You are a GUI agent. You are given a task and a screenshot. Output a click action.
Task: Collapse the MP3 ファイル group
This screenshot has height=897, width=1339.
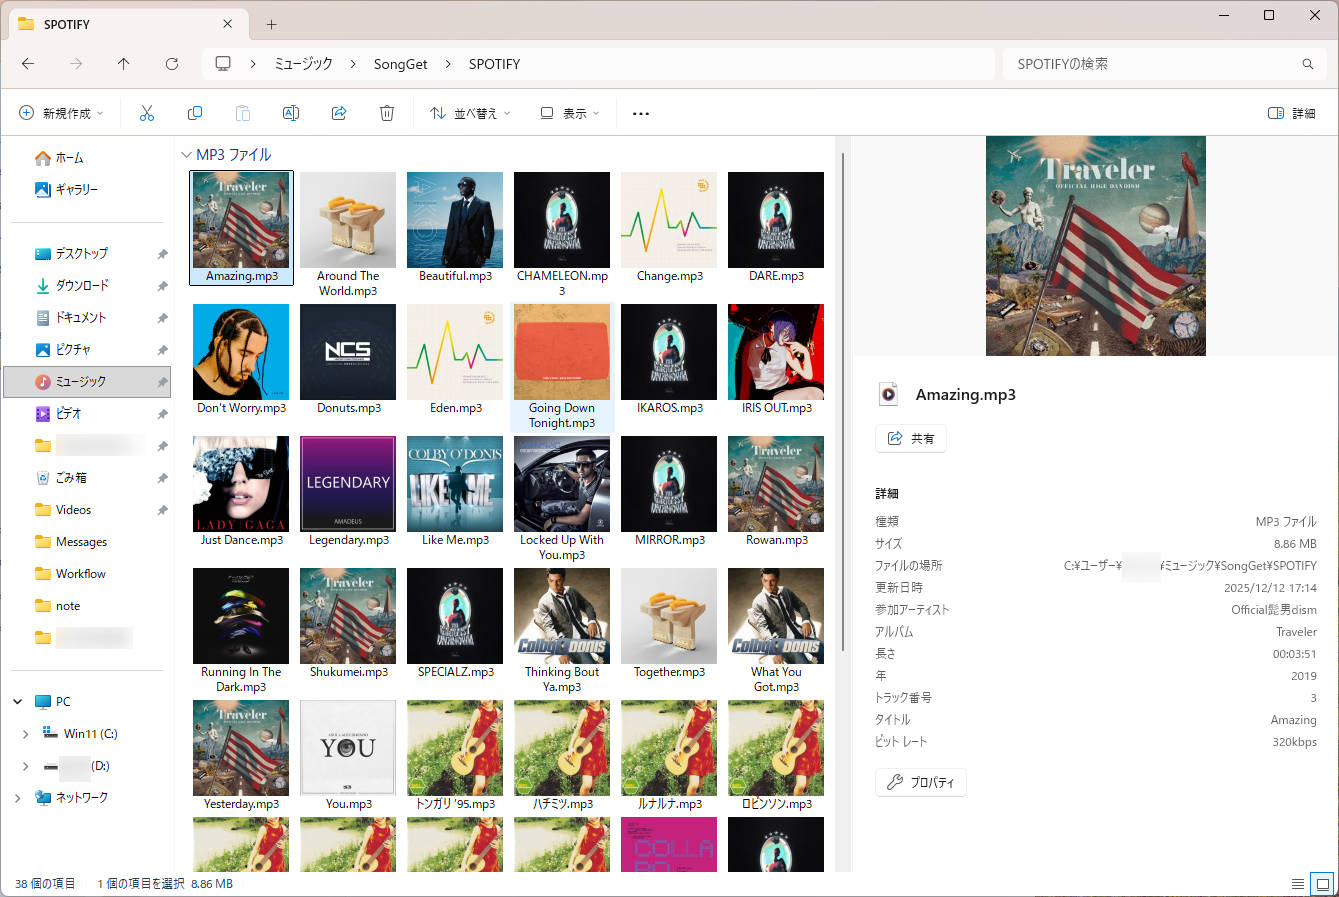[x=187, y=154]
